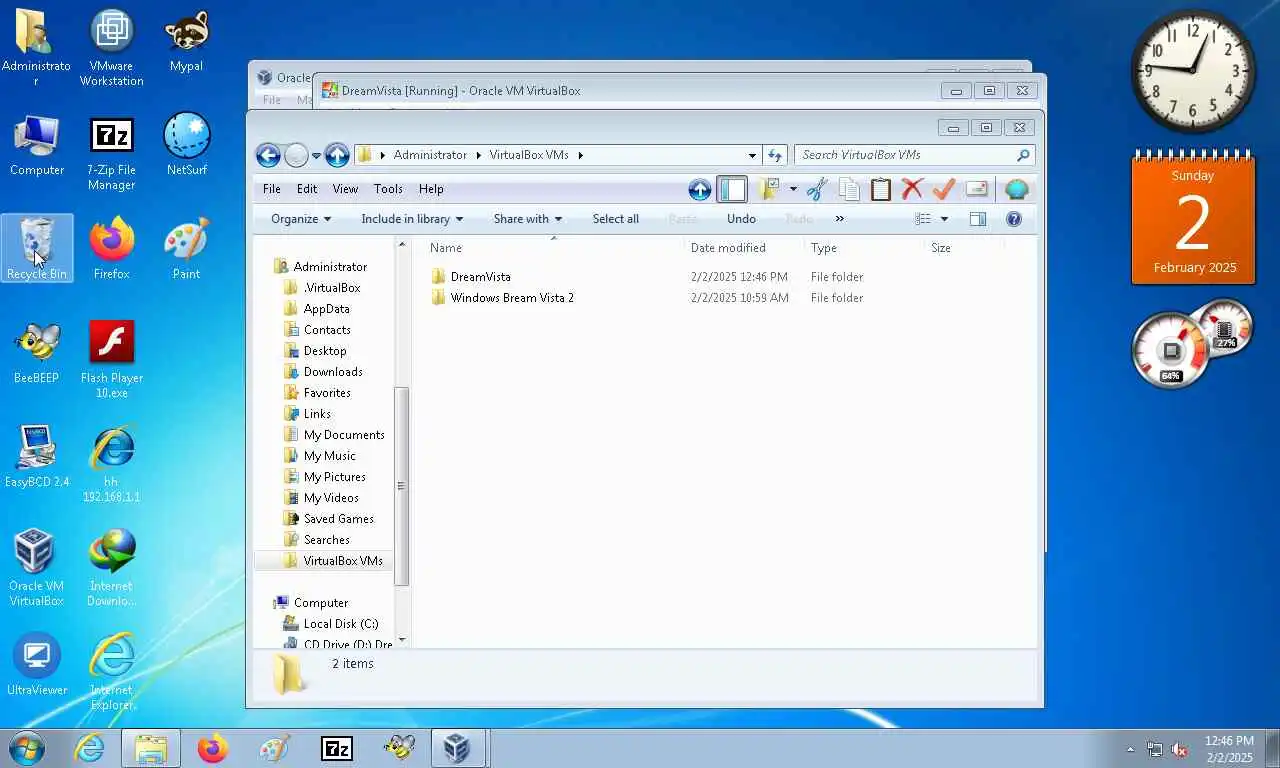Open recent pages dropdown next to Forward button
This screenshot has height=768, width=1280.
tap(316, 156)
